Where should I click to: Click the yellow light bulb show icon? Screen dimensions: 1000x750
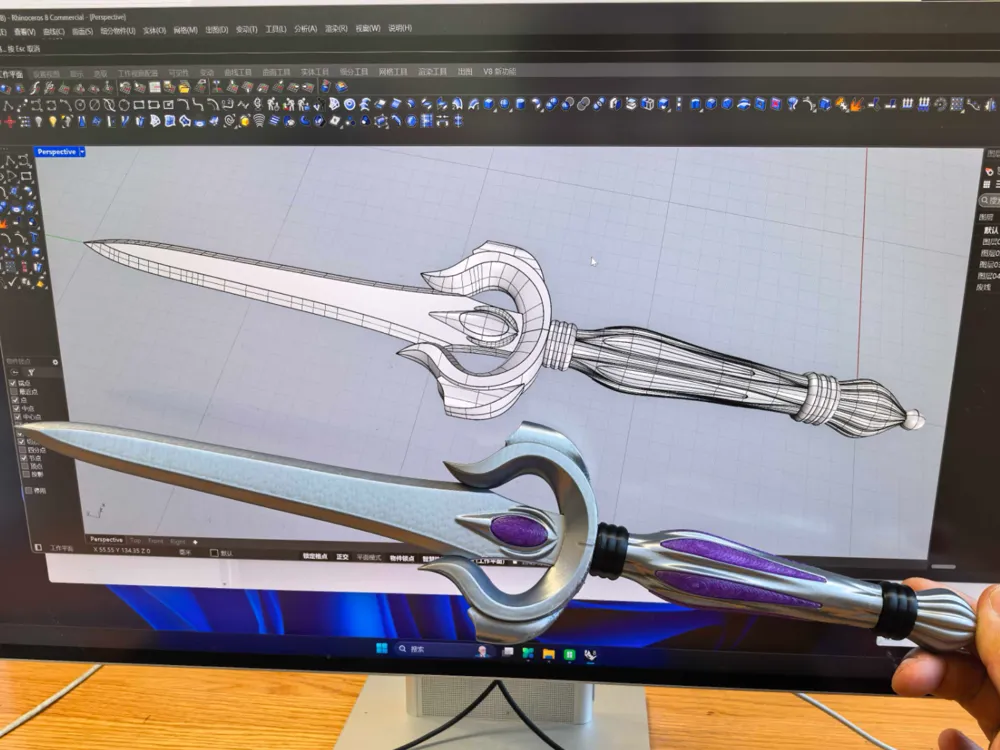click(x=54, y=121)
